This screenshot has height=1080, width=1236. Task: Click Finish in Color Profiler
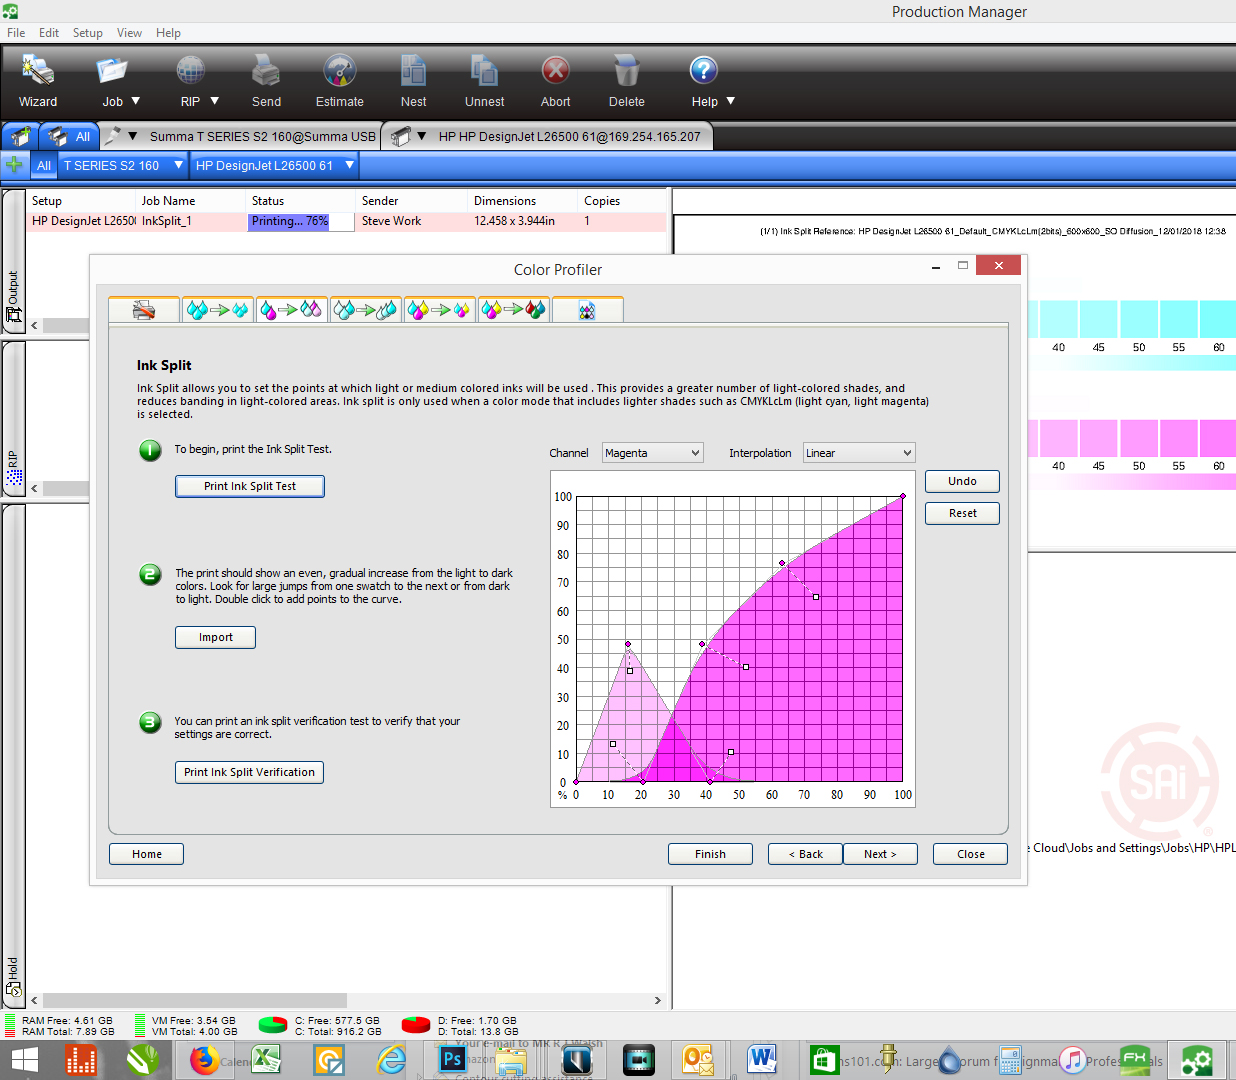(710, 854)
